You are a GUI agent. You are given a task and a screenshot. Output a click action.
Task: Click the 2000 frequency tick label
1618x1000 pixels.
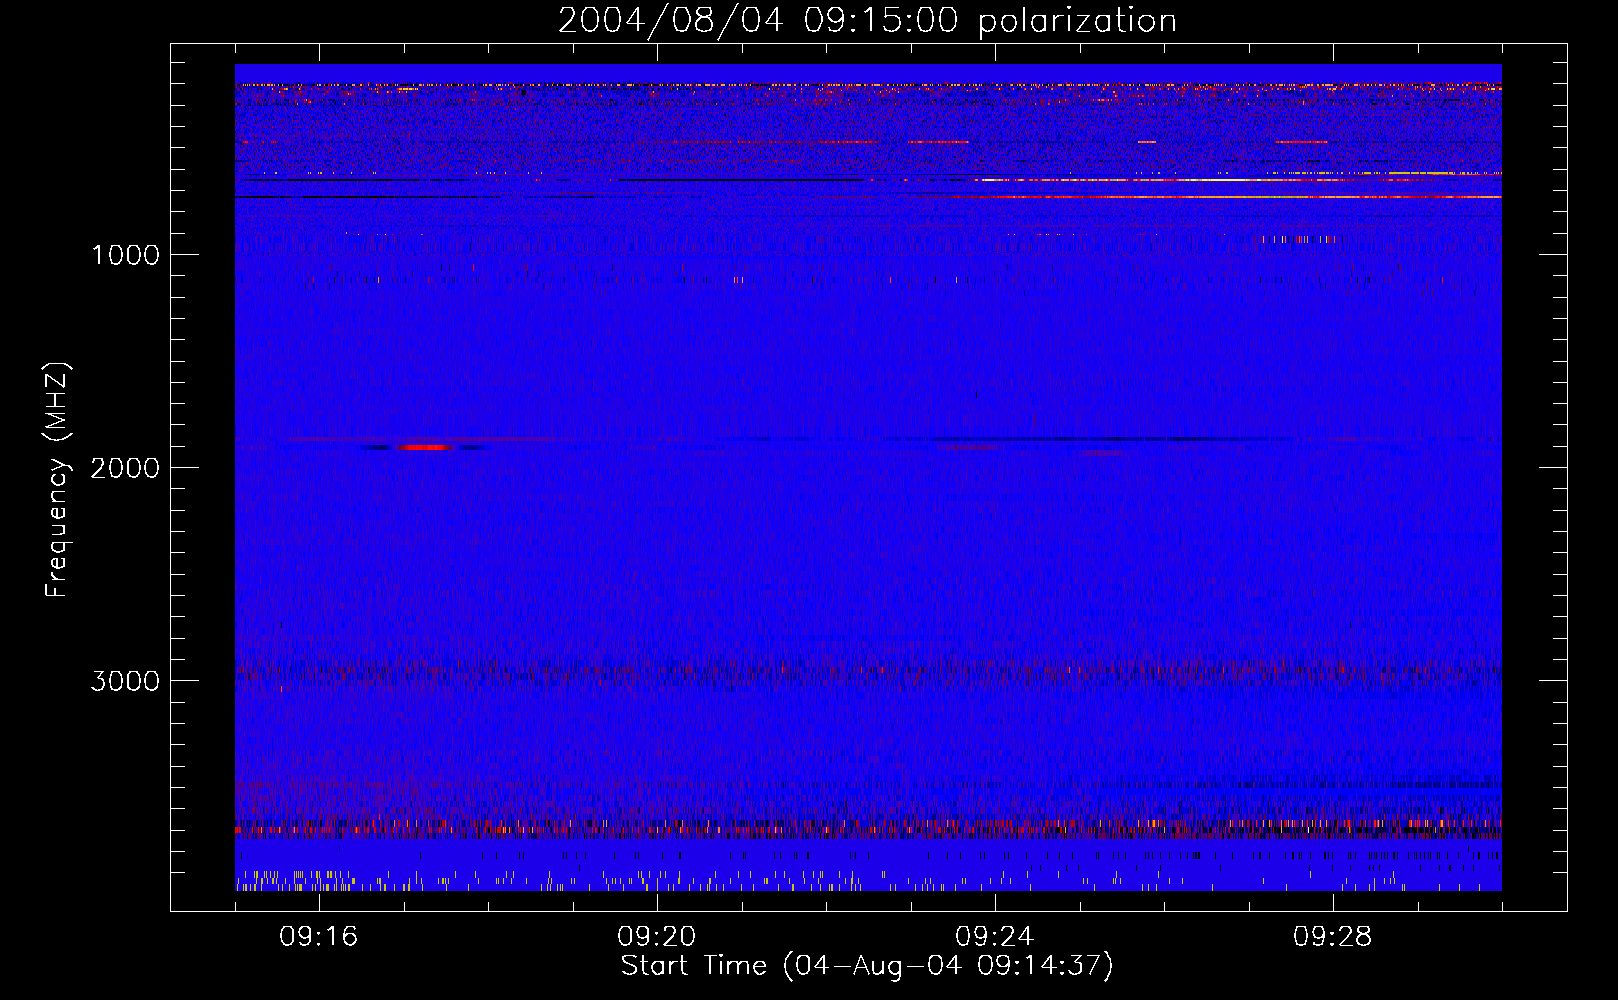pos(125,468)
